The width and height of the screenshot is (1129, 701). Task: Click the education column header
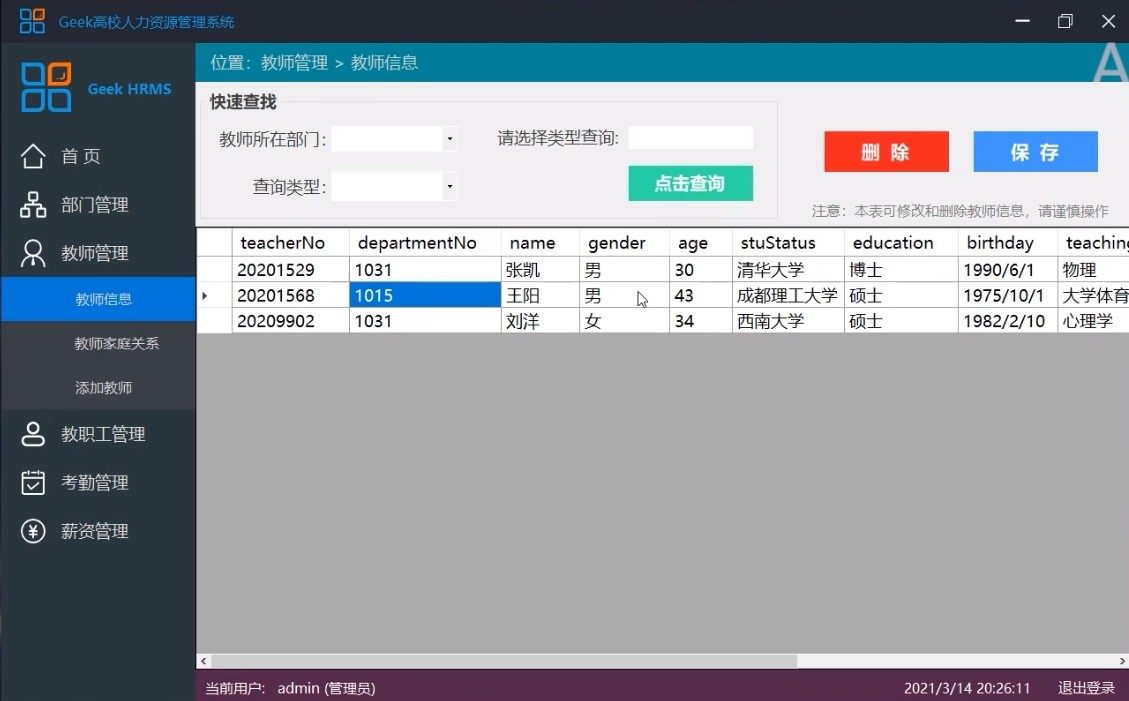tap(901, 243)
